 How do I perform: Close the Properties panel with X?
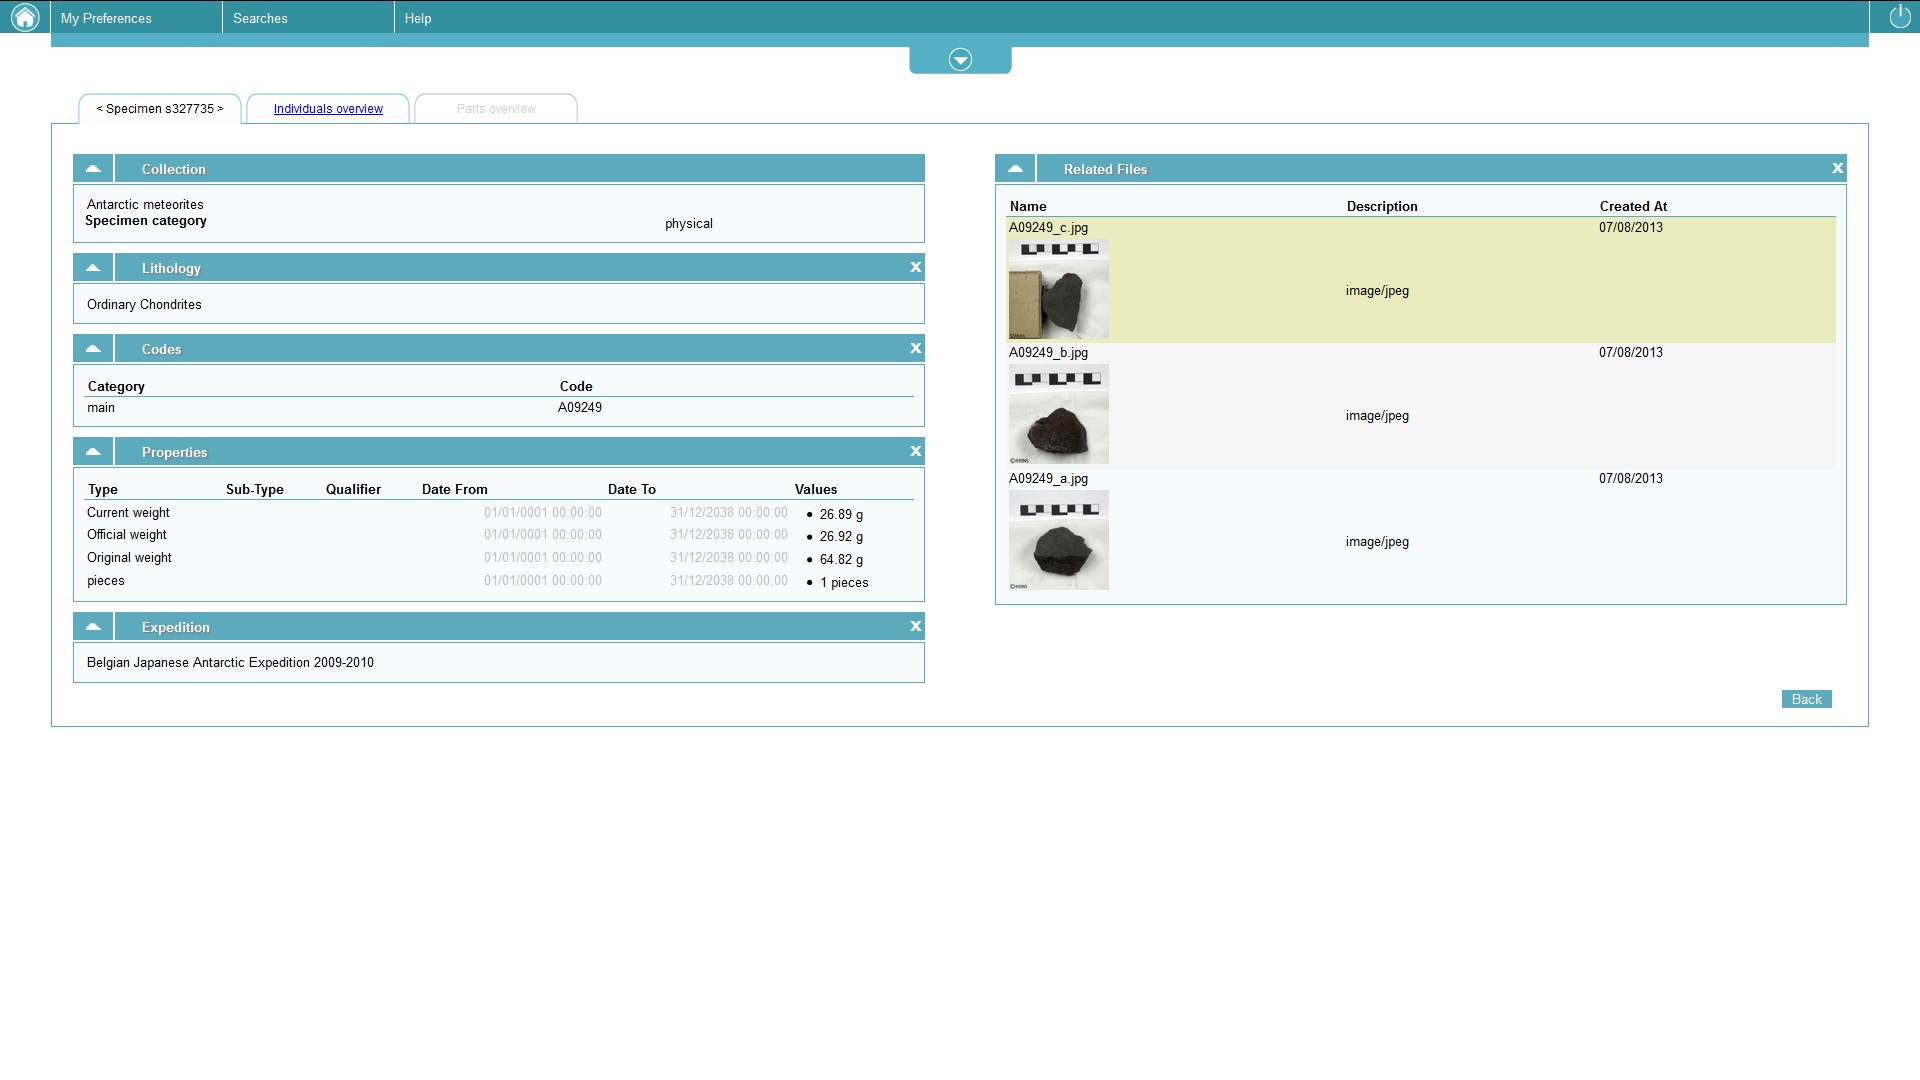pyautogui.click(x=915, y=451)
